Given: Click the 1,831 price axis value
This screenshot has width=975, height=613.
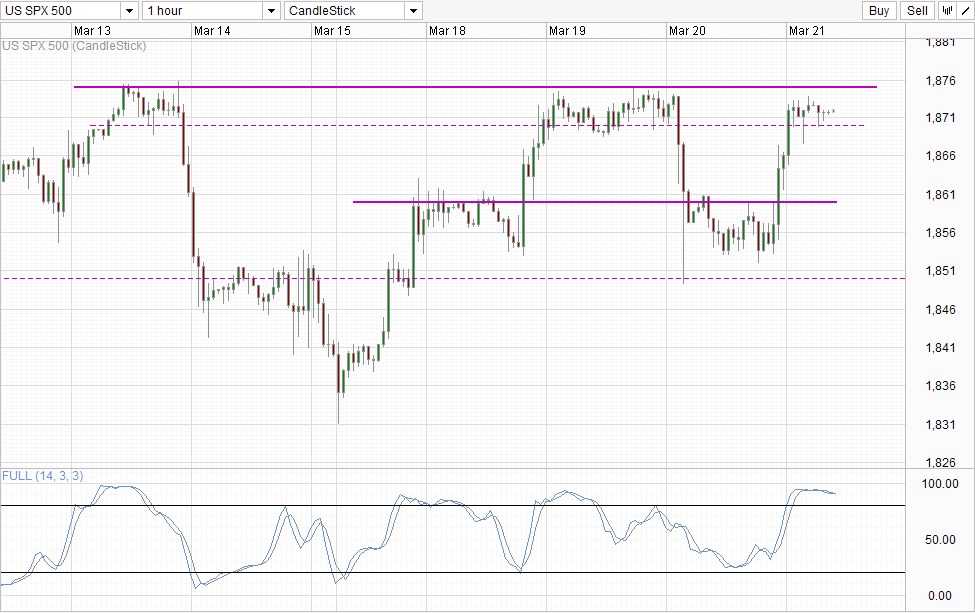Looking at the screenshot, I should tap(940, 425).
